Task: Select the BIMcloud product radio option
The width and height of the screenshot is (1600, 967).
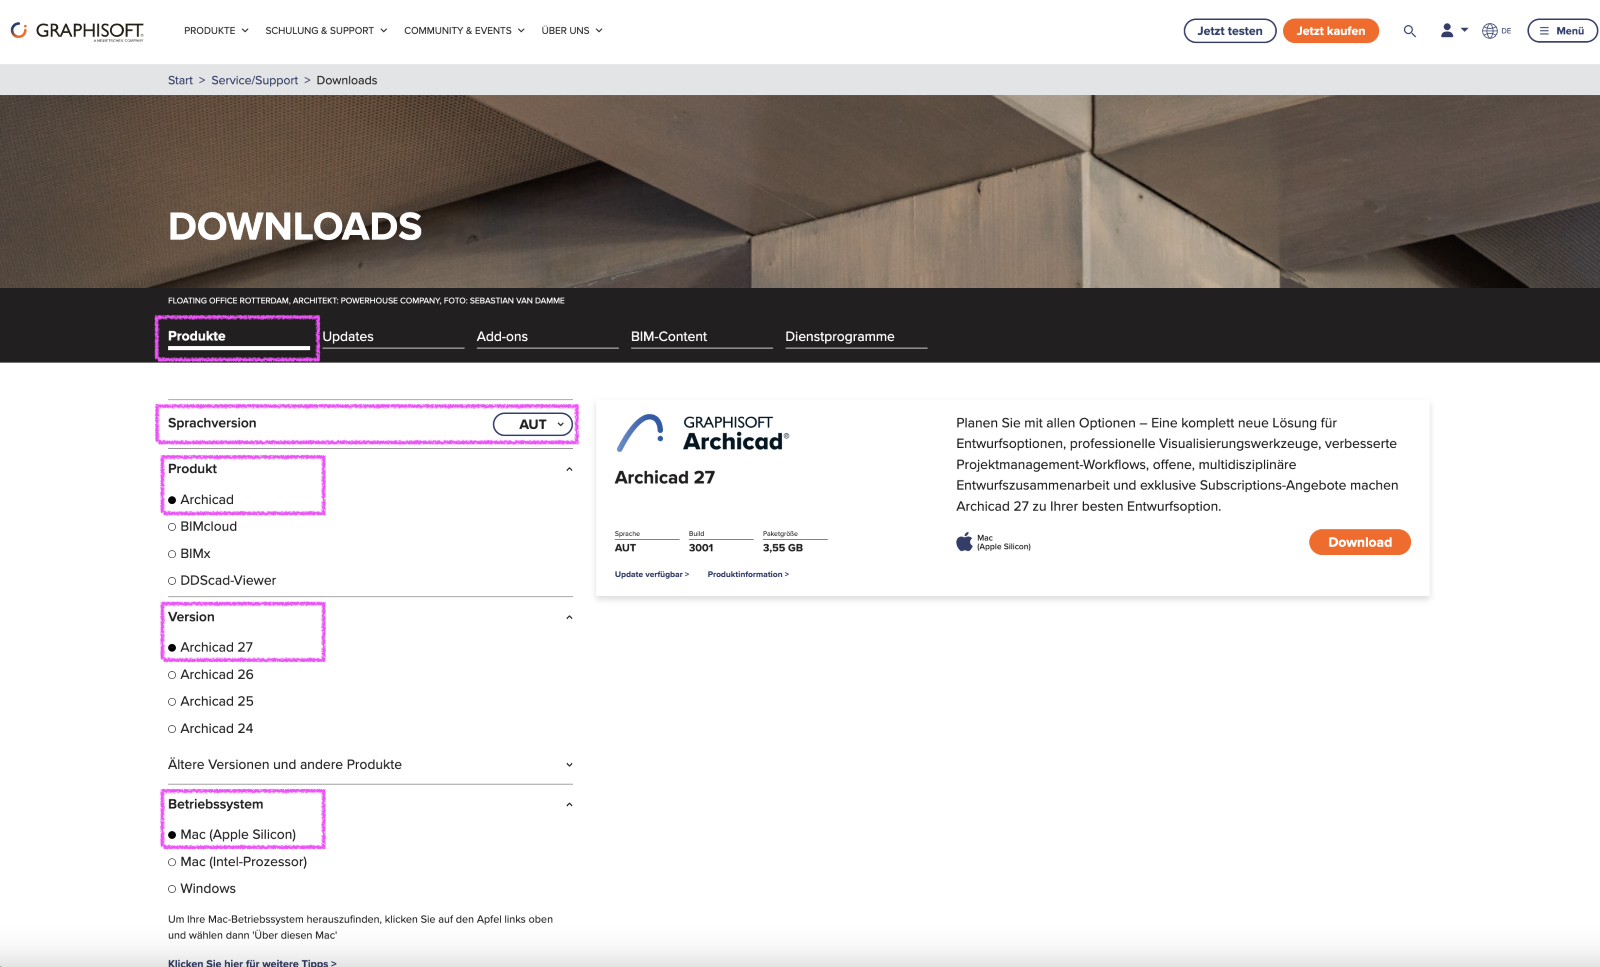Action: point(202,527)
